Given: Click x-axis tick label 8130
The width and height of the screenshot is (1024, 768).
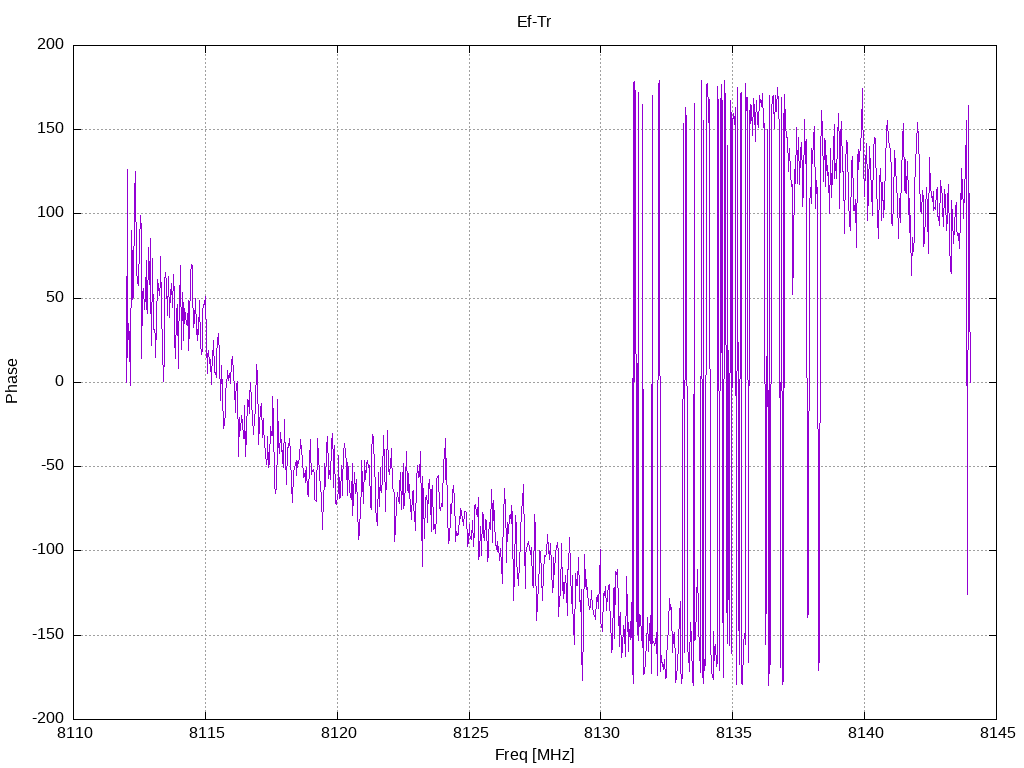Looking at the screenshot, I should [x=601, y=733].
